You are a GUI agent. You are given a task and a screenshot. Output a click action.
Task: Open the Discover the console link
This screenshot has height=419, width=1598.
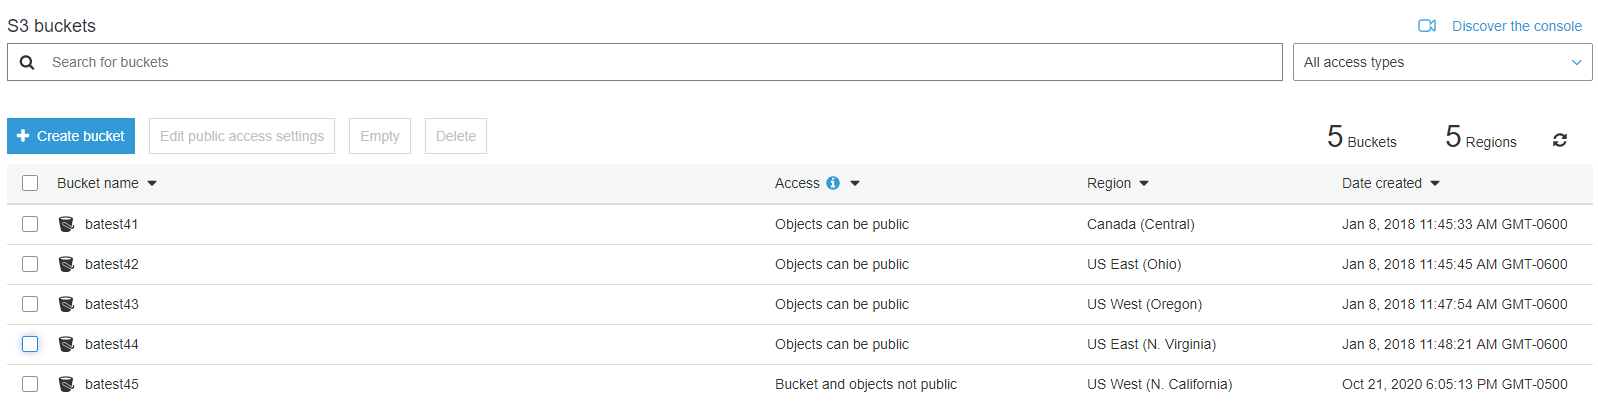[1516, 26]
